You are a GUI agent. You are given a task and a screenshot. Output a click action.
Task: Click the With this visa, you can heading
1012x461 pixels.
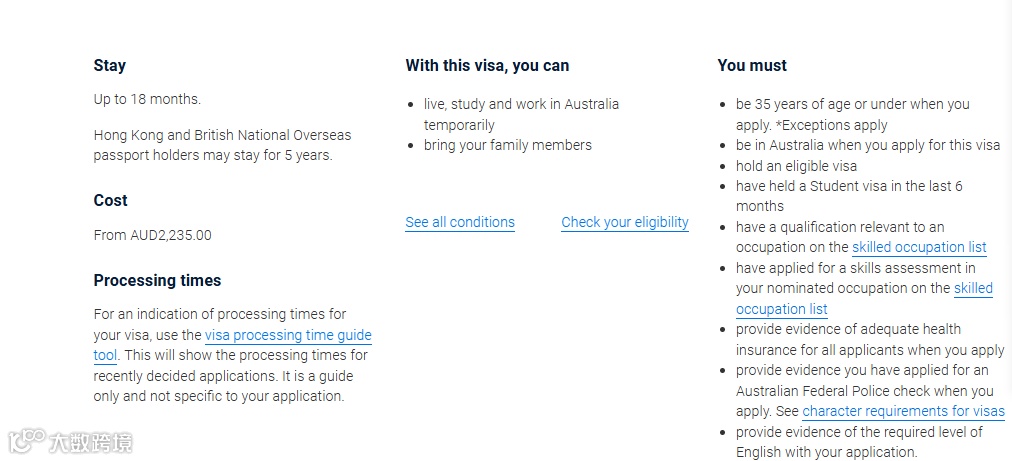coord(487,66)
